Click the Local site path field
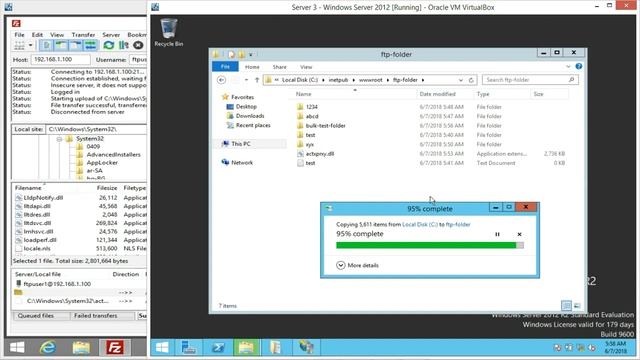The height and width of the screenshot is (360, 640). 96,129
